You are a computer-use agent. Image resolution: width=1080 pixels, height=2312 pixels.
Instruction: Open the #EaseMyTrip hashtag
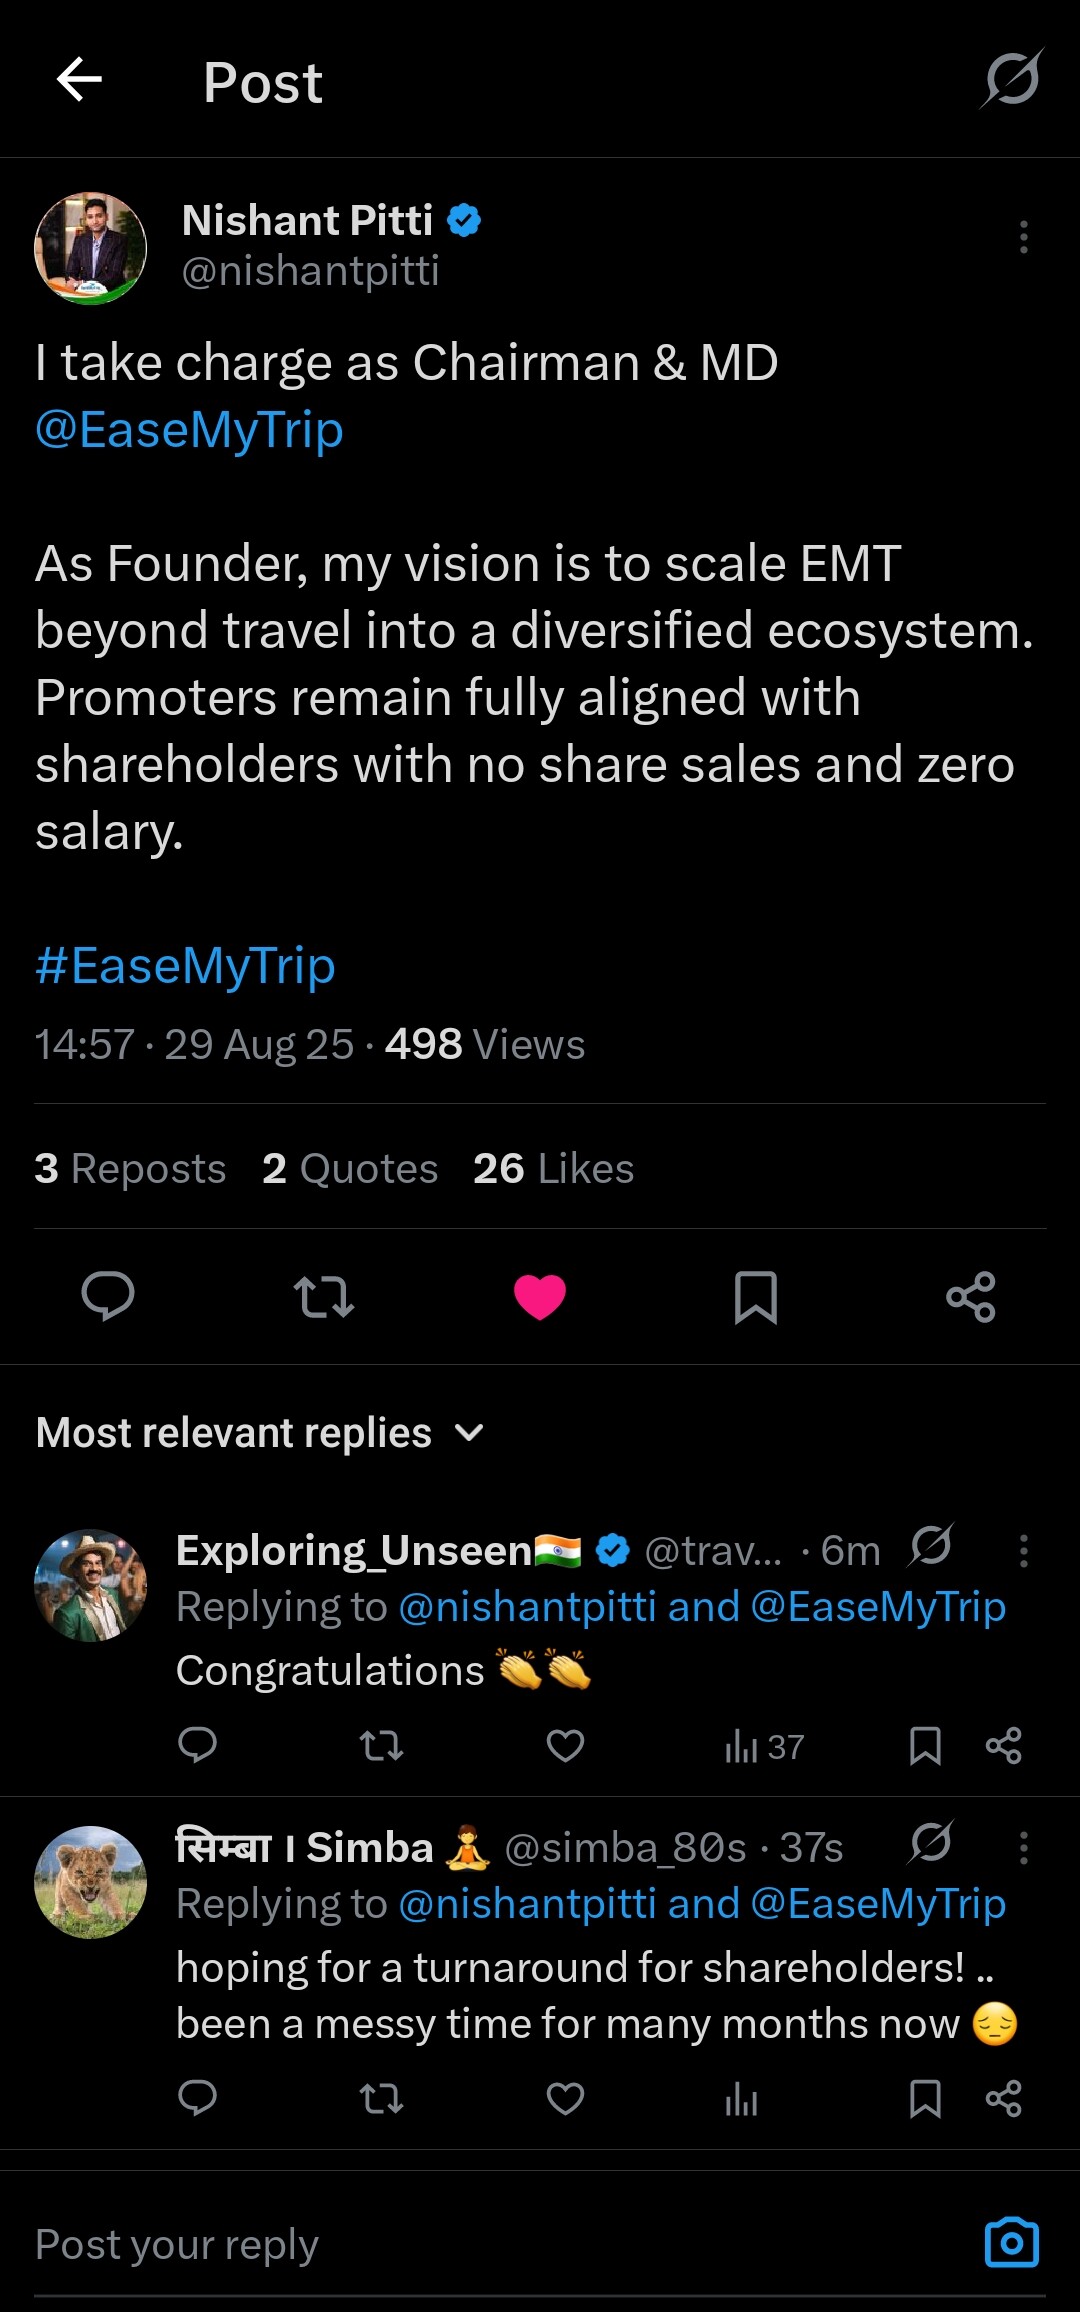(185, 966)
